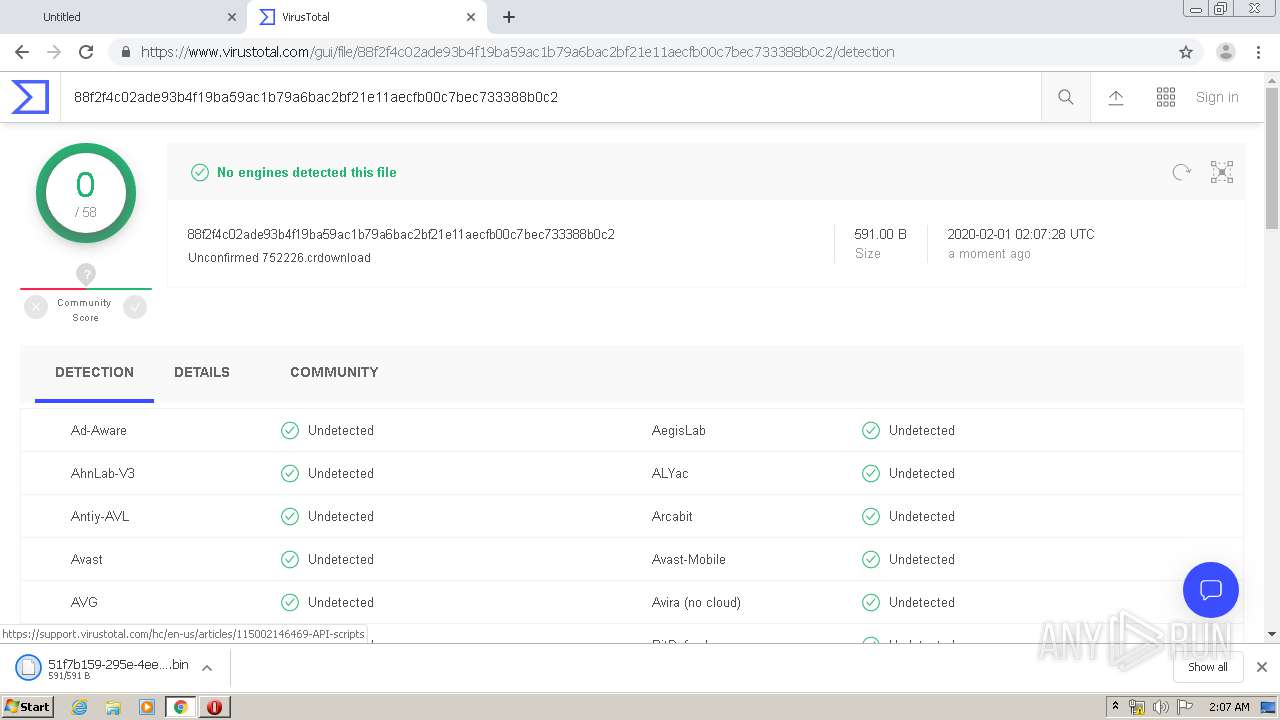1280x720 pixels.
Task: Click the 2:07 AM system clock
Action: [x=1229, y=707]
